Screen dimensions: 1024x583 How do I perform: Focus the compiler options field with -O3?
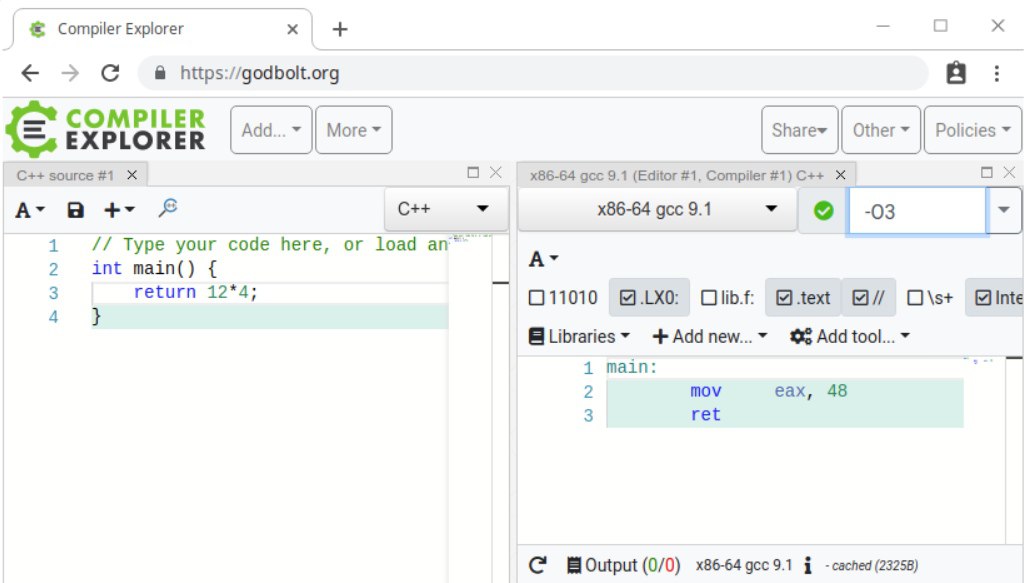tap(917, 211)
